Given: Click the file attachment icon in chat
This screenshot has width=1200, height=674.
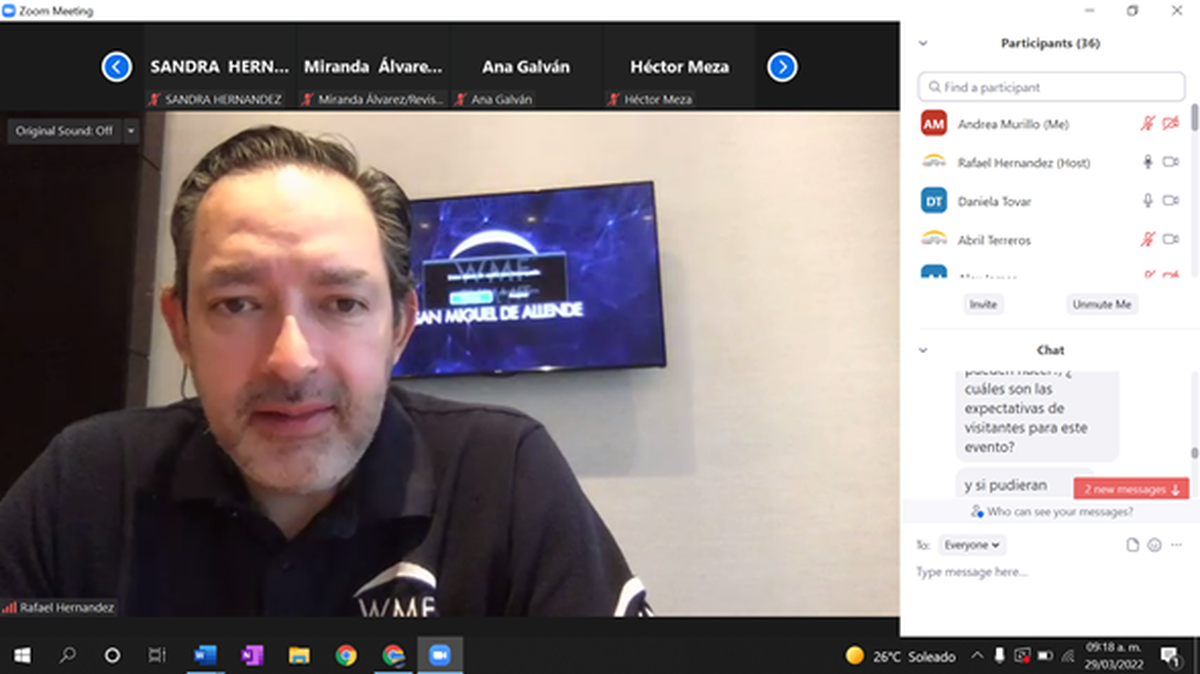Looking at the screenshot, I should [x=1132, y=545].
